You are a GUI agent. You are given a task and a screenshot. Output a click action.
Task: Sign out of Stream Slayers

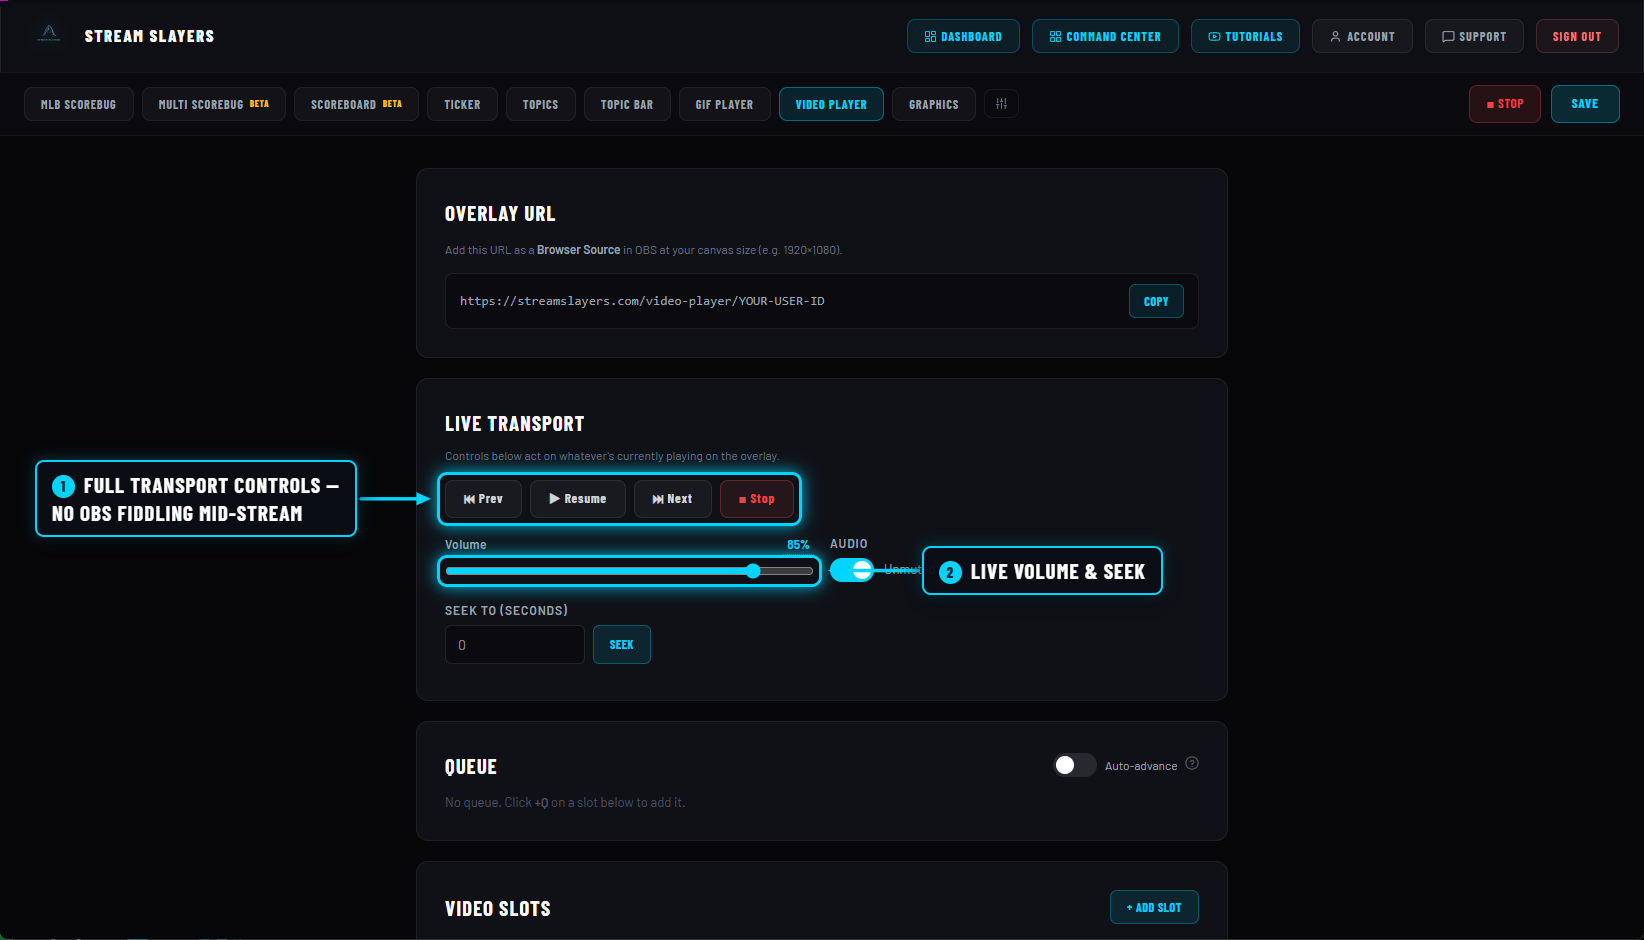pos(1577,36)
